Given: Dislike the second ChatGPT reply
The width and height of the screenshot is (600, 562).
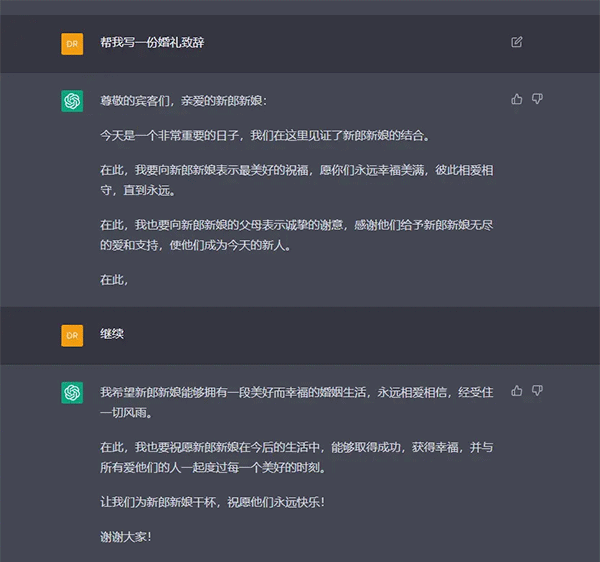Looking at the screenshot, I should pyautogui.click(x=537, y=391).
